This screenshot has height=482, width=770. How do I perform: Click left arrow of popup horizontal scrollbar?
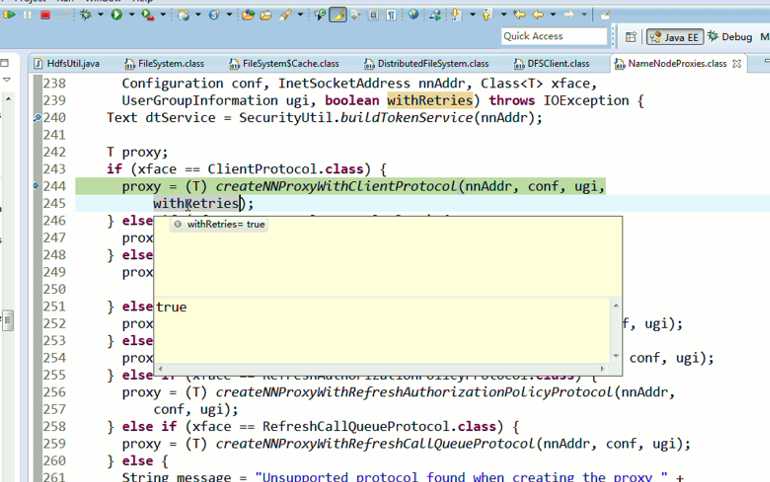point(161,368)
